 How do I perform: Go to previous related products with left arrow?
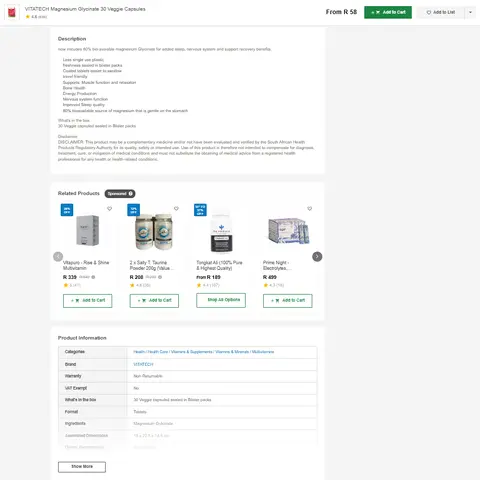tap(58, 256)
